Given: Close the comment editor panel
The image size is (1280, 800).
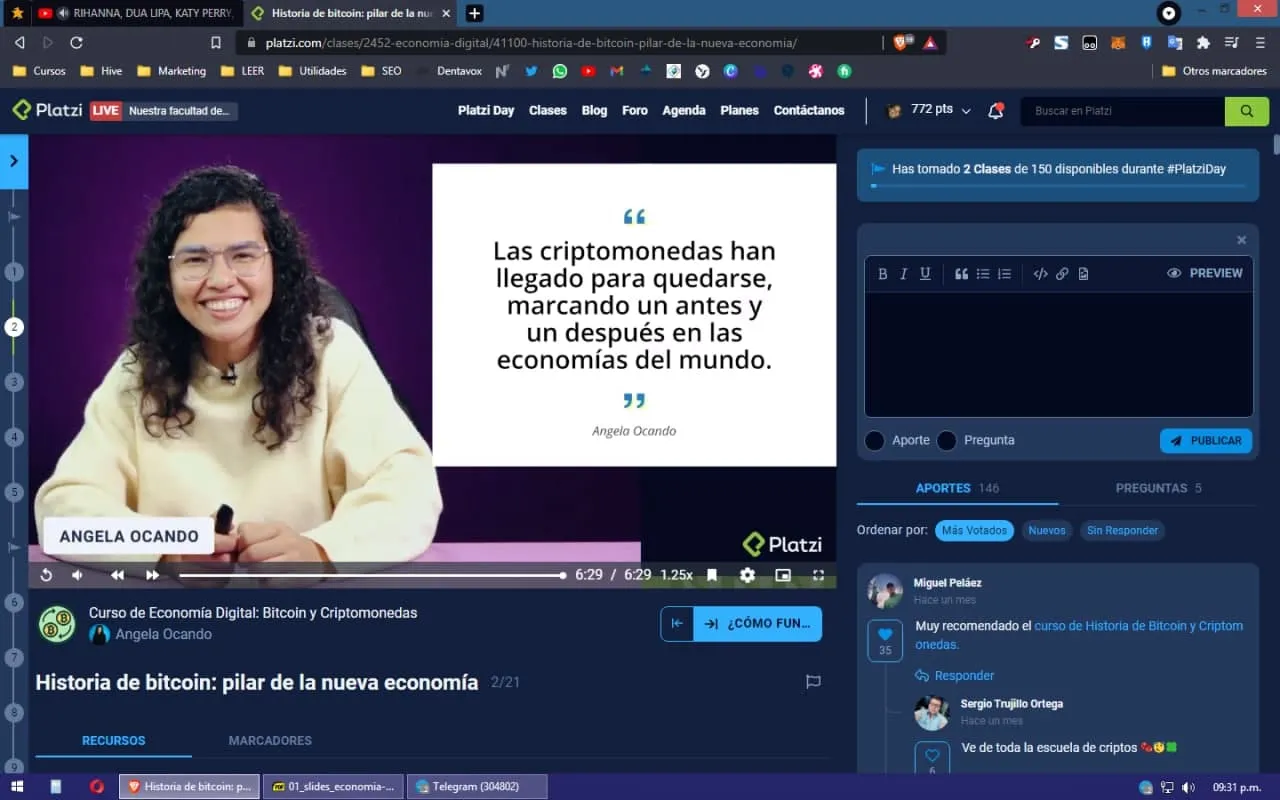Looking at the screenshot, I should pos(1241,240).
